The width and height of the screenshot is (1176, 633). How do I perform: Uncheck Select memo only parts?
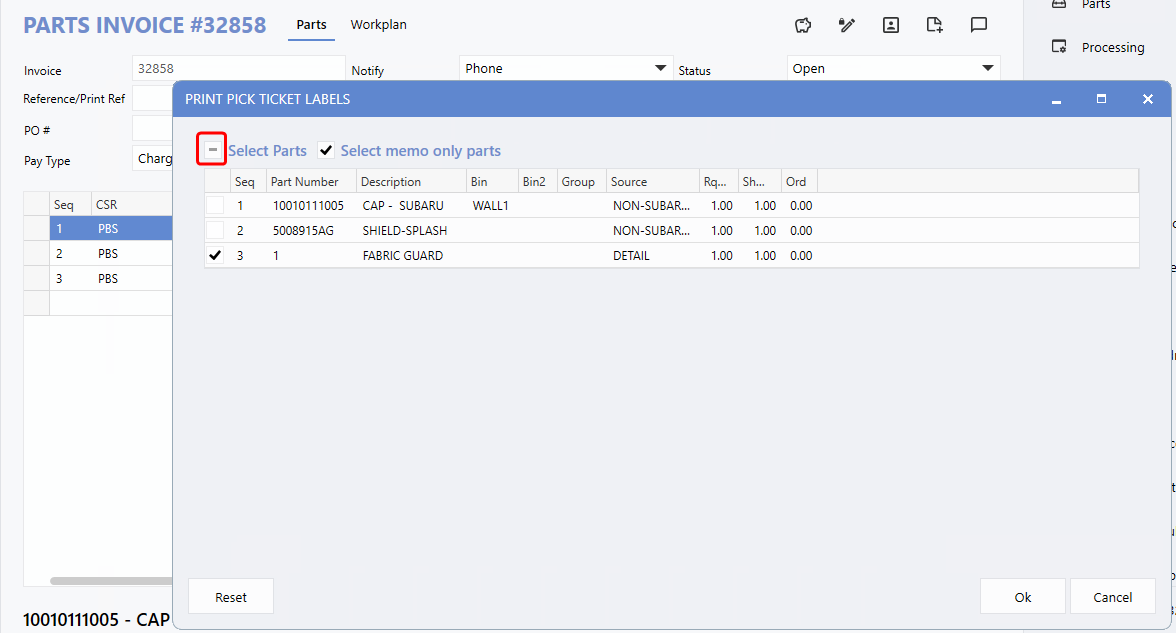[326, 151]
